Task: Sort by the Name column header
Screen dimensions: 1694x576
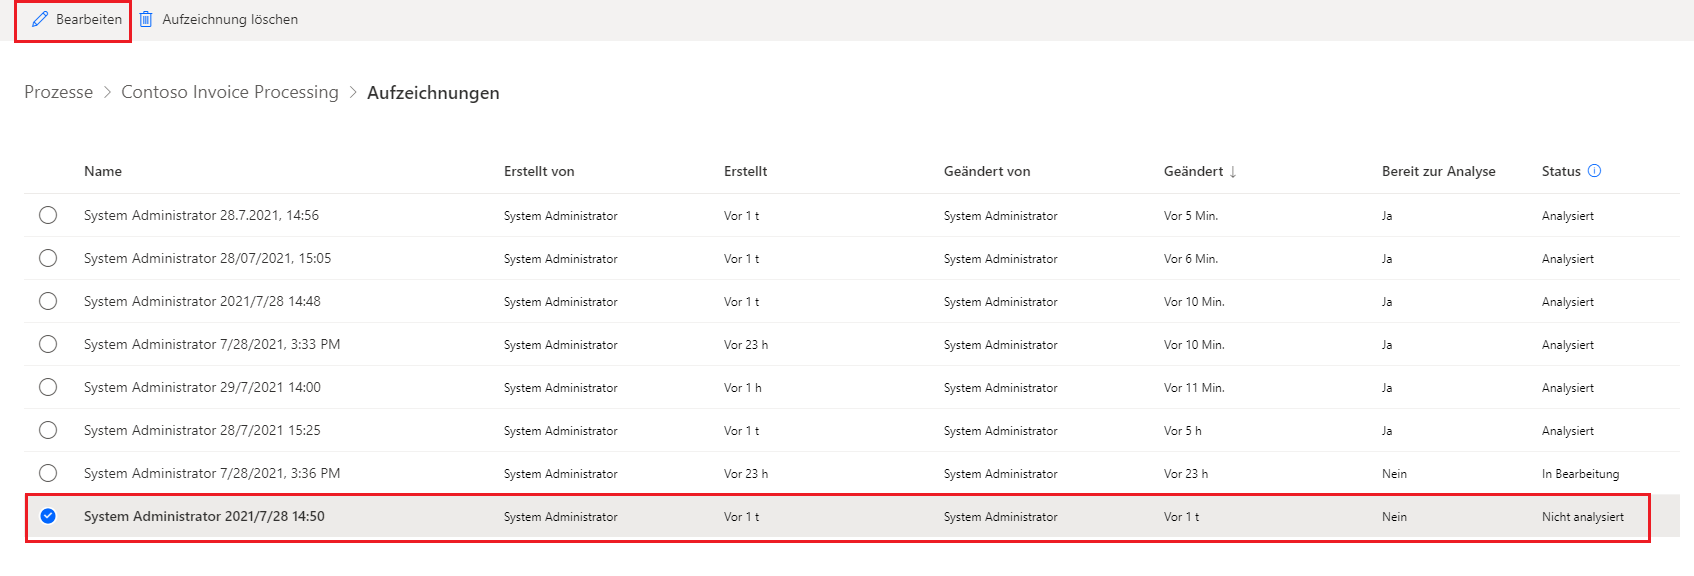Action: pos(103,171)
